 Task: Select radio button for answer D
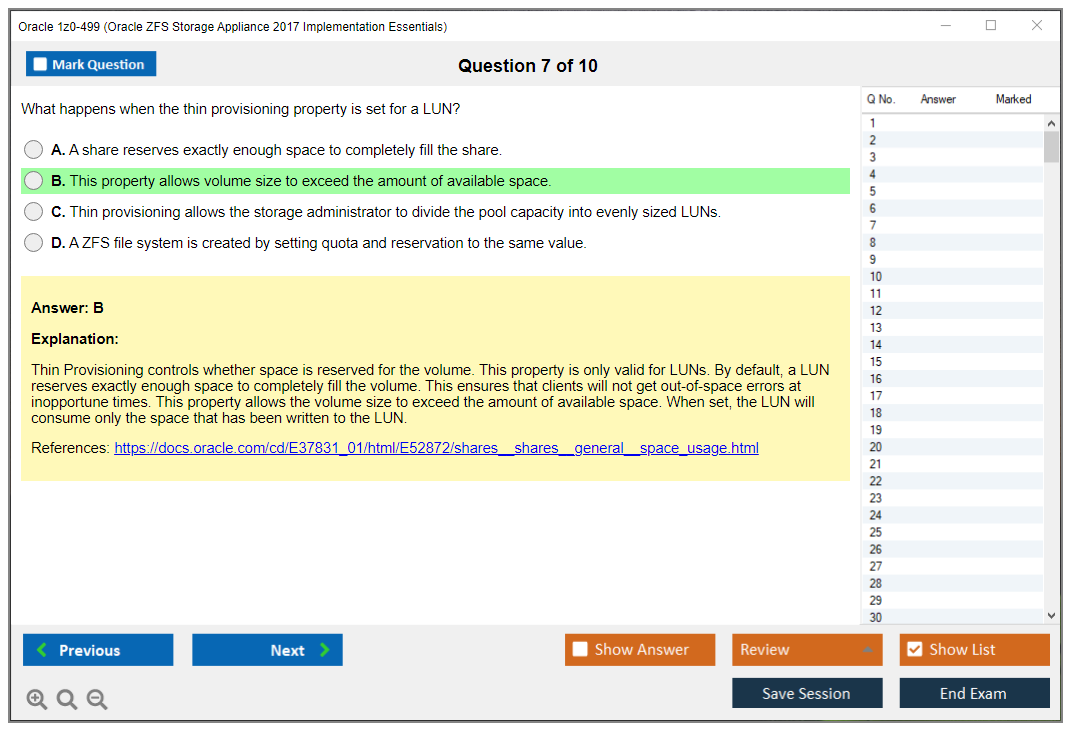(x=33, y=242)
